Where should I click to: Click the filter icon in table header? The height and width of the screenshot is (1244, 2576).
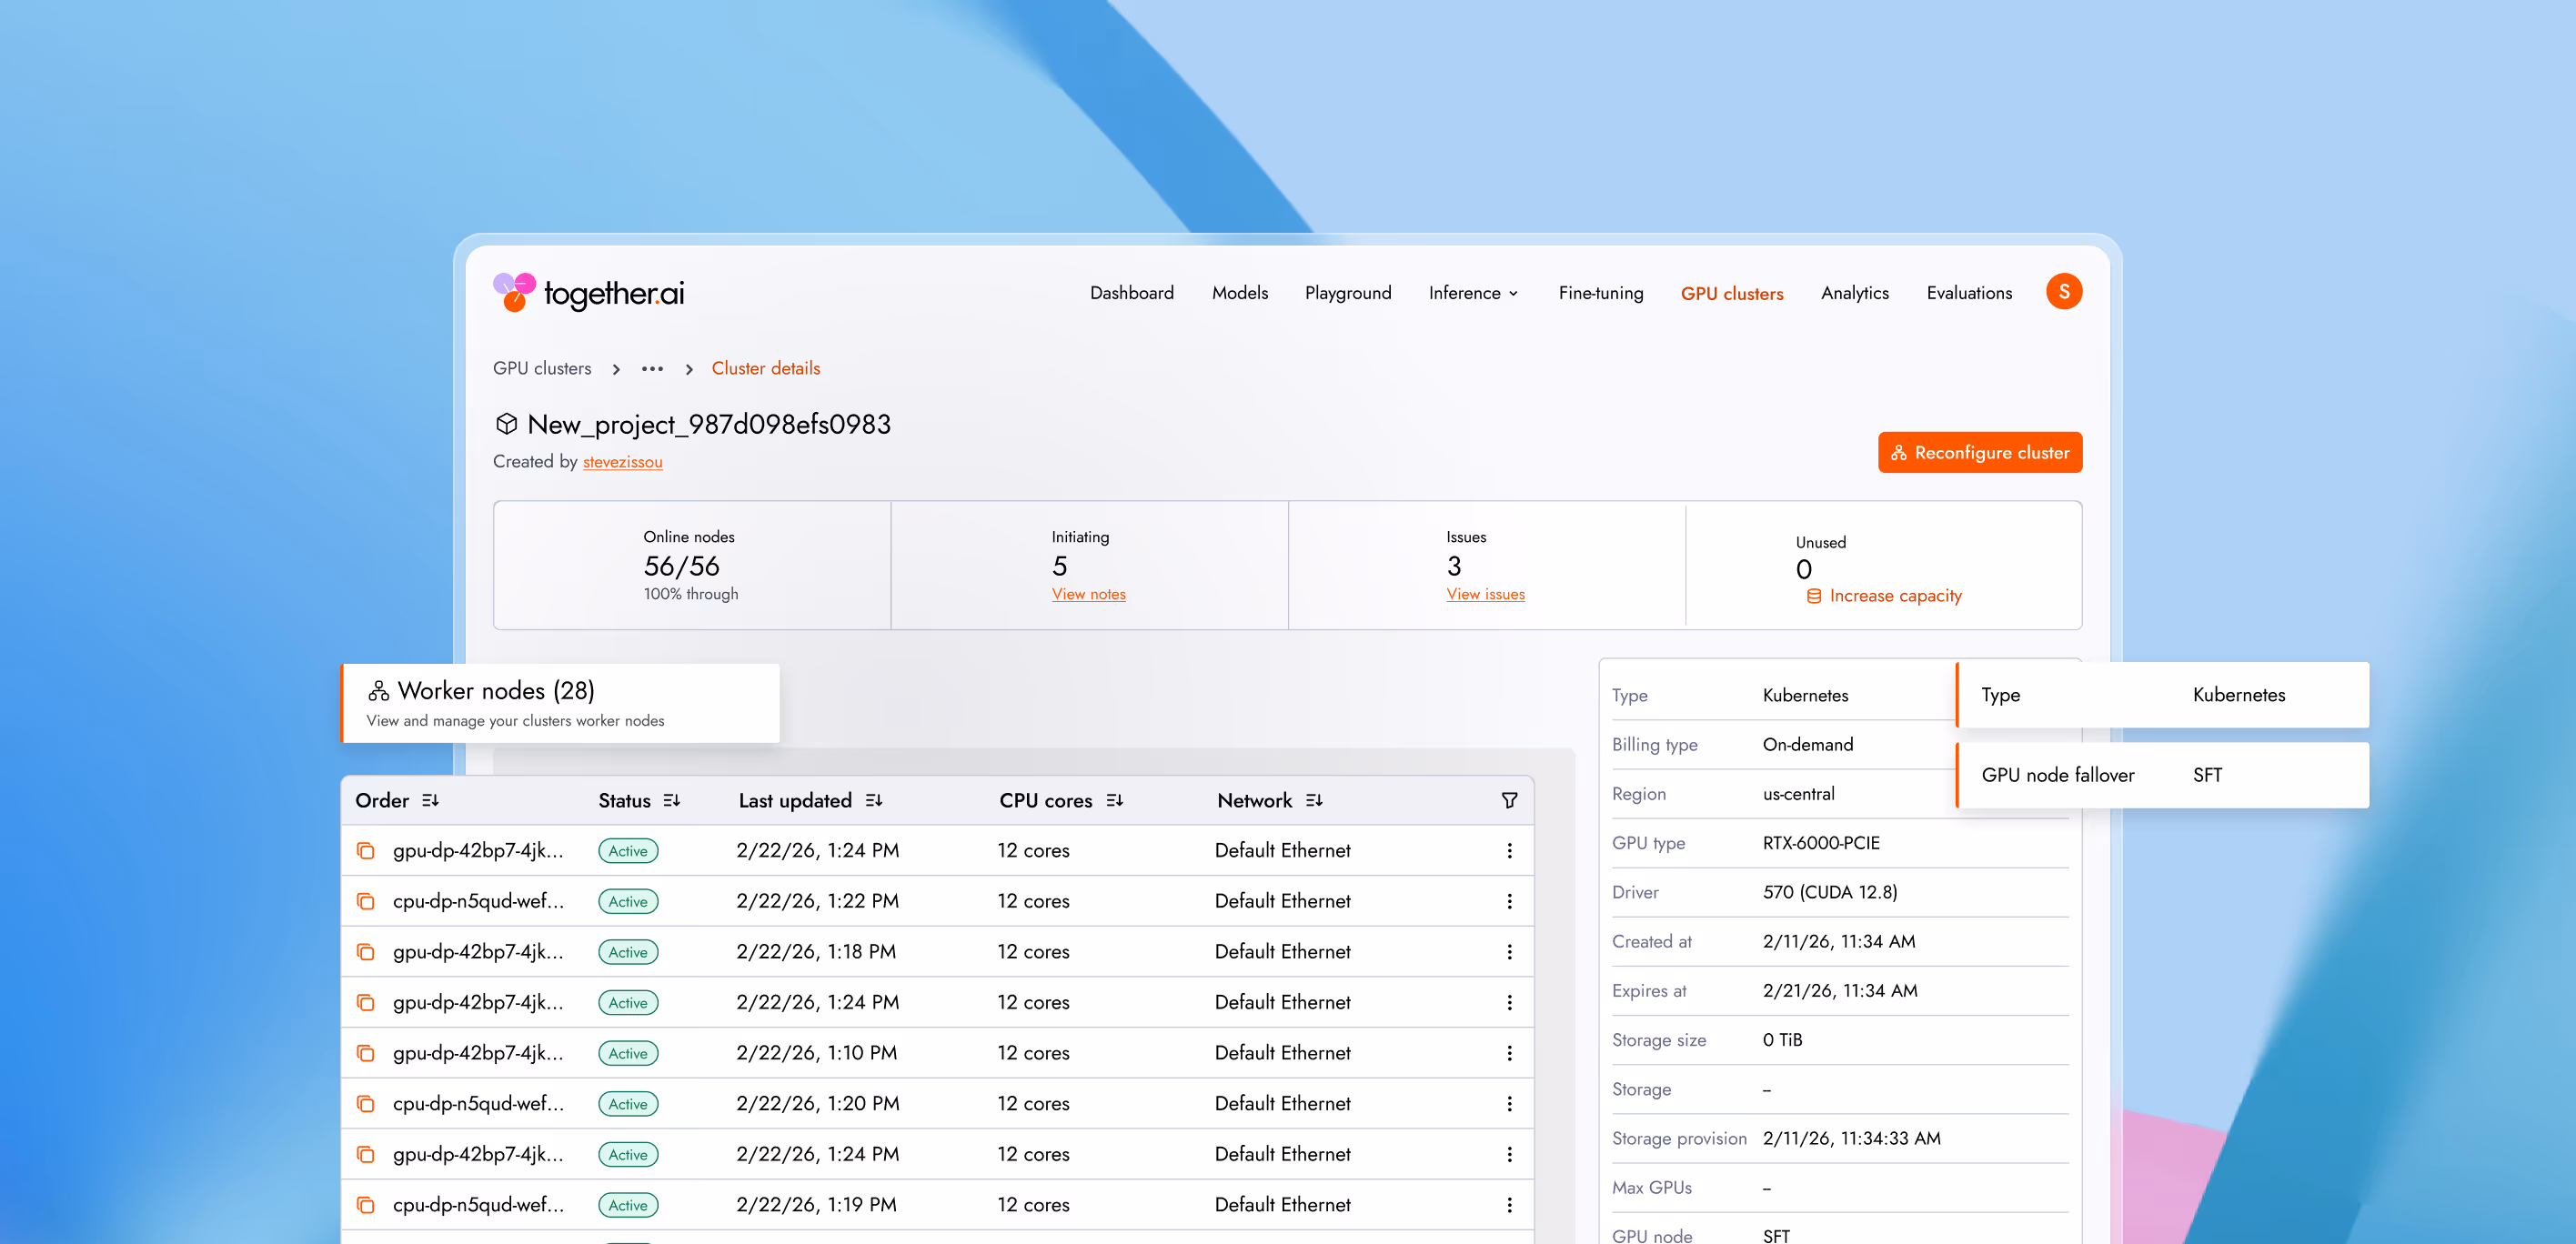pos(1509,800)
